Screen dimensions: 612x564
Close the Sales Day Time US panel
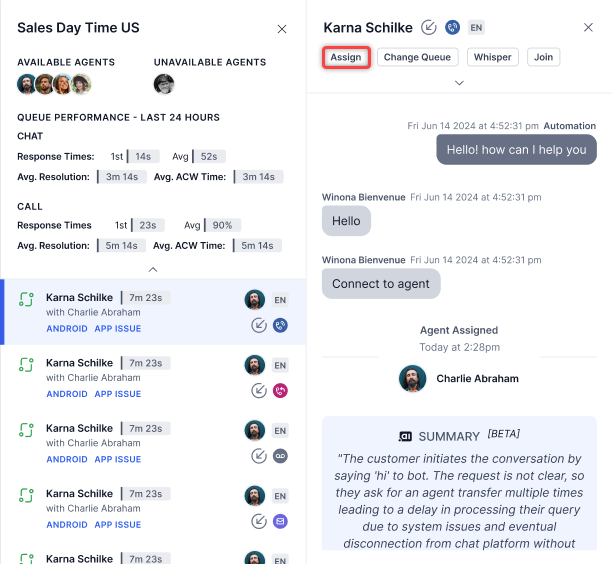pyautogui.click(x=282, y=29)
